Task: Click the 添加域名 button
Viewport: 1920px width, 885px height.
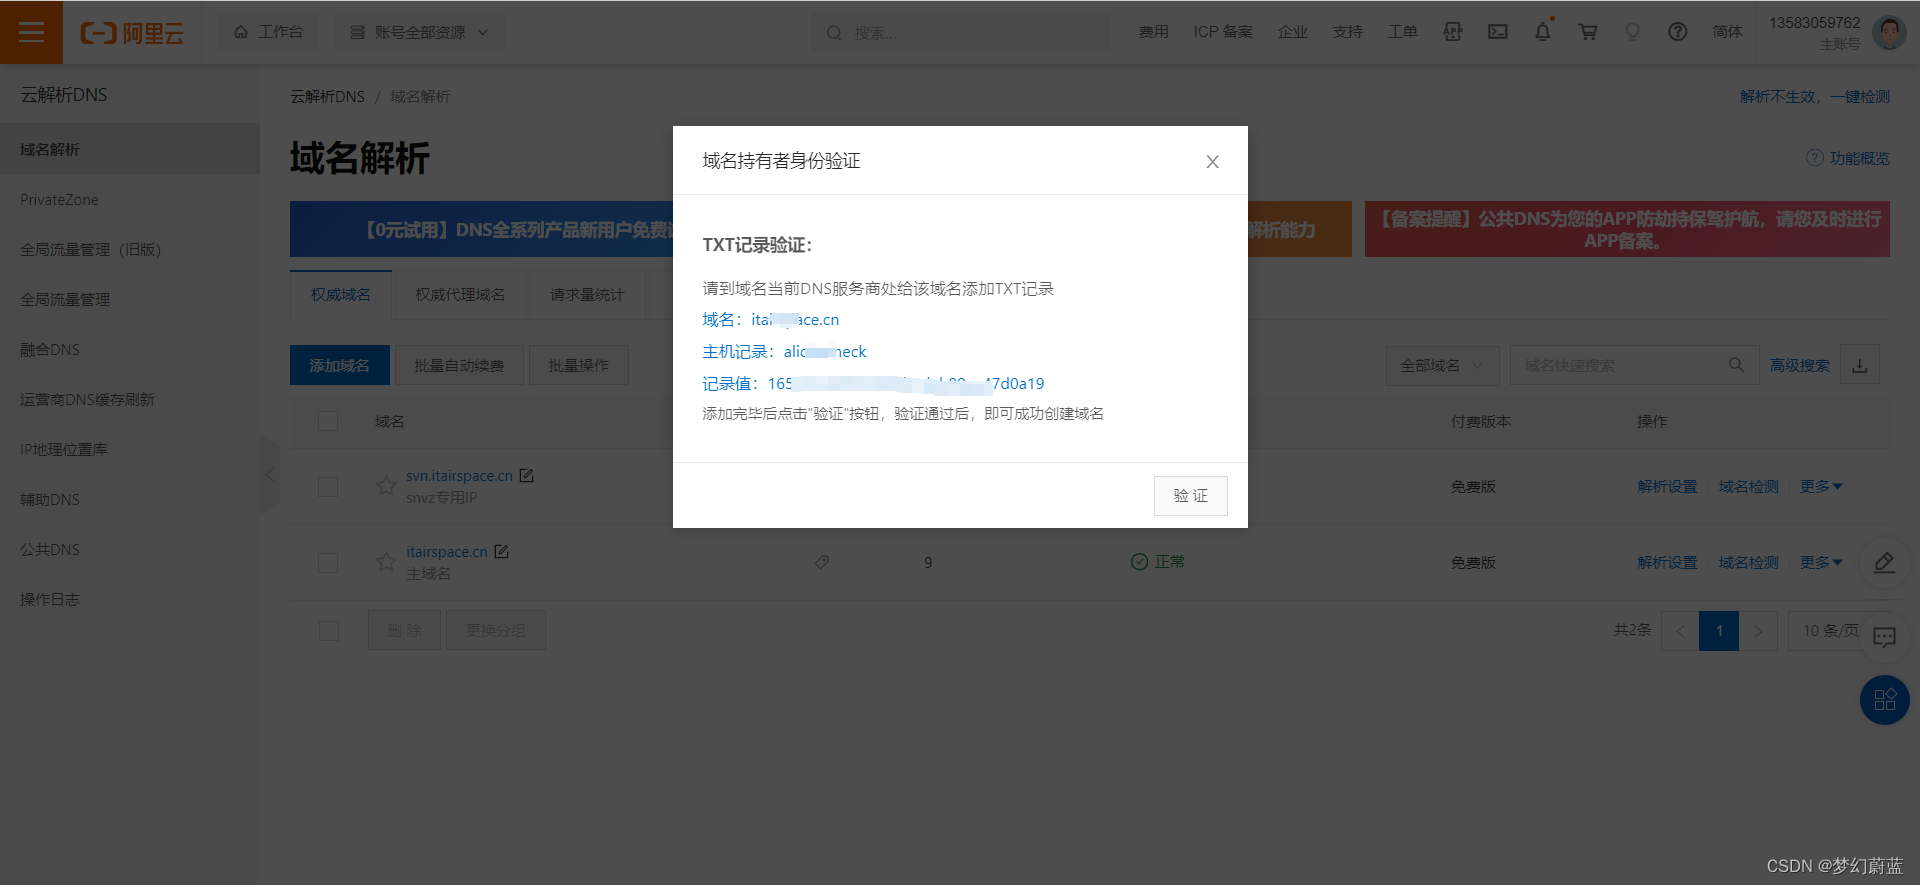Action: [339, 365]
